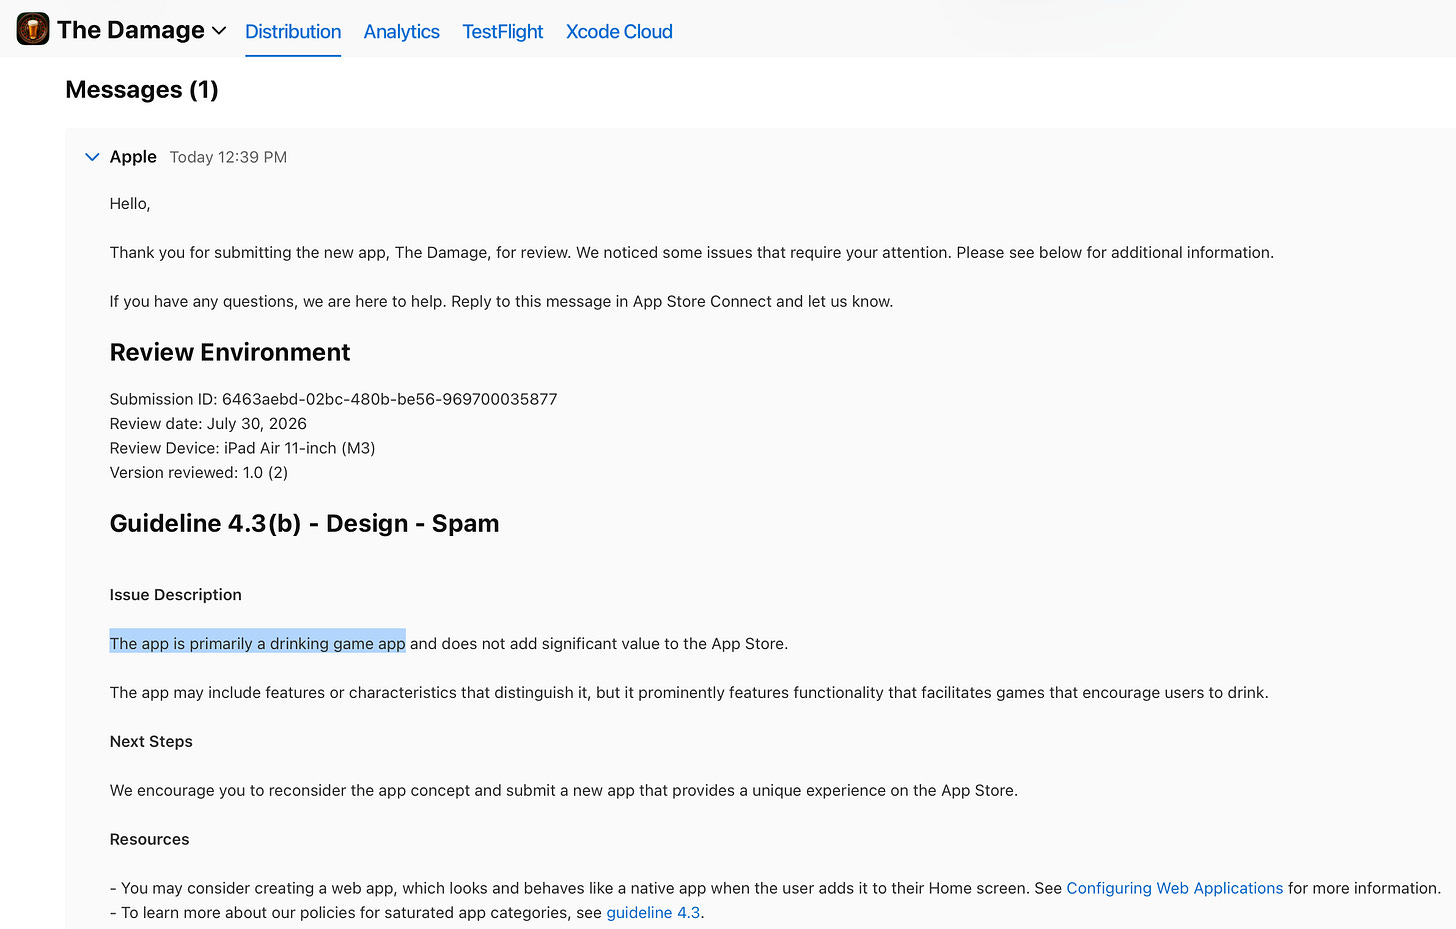Open the TestFlight tab
This screenshot has height=929, width=1456.
502,32
